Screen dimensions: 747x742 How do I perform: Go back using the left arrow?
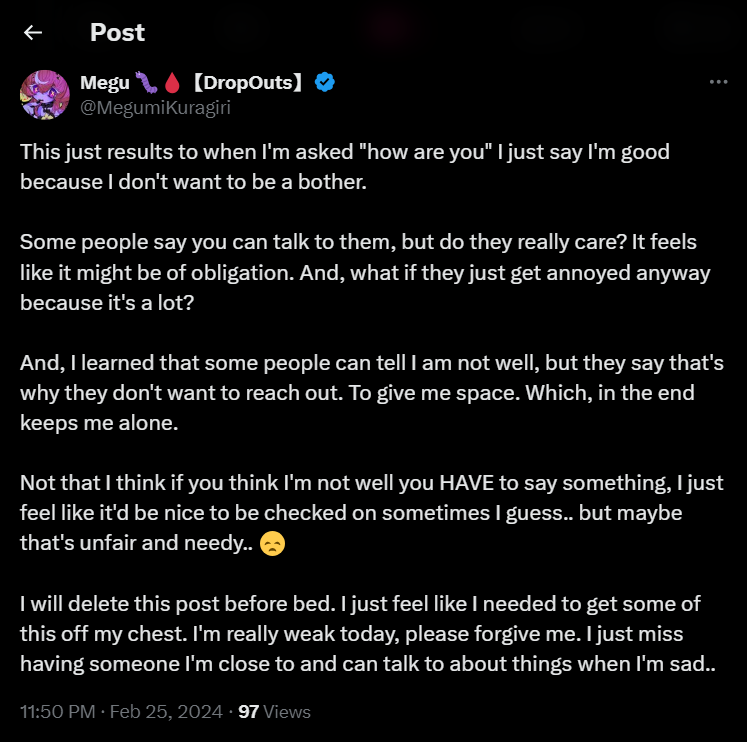(x=33, y=32)
